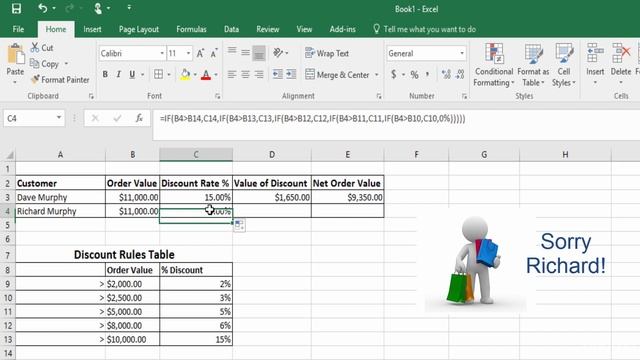Cut the selected cell
The image size is (640, 360).
[42, 48]
